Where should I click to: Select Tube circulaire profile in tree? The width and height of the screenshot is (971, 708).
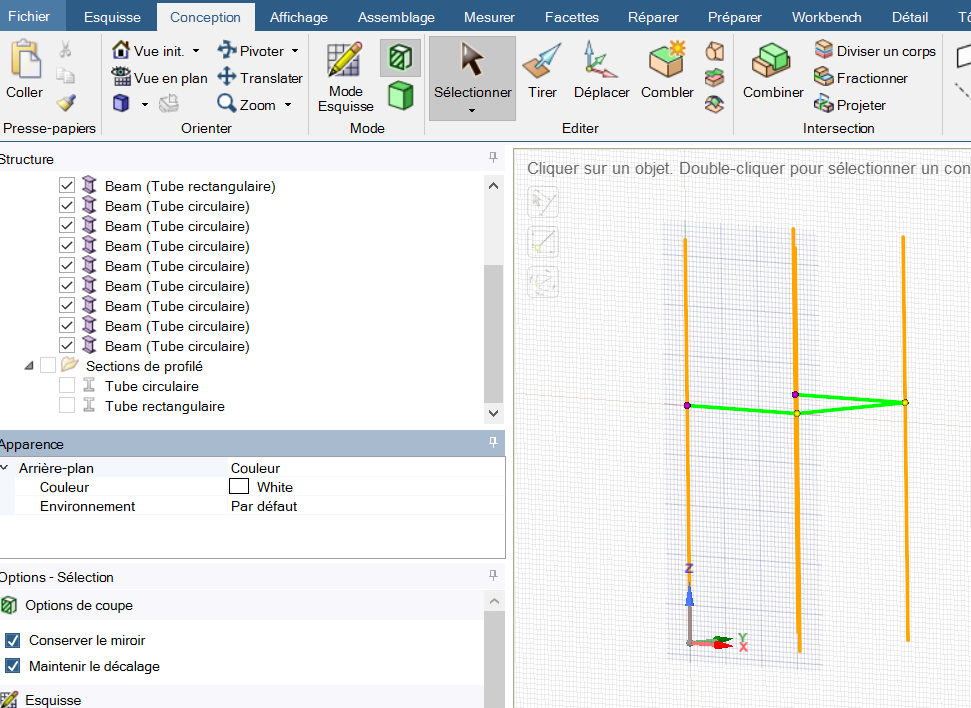tap(151, 386)
